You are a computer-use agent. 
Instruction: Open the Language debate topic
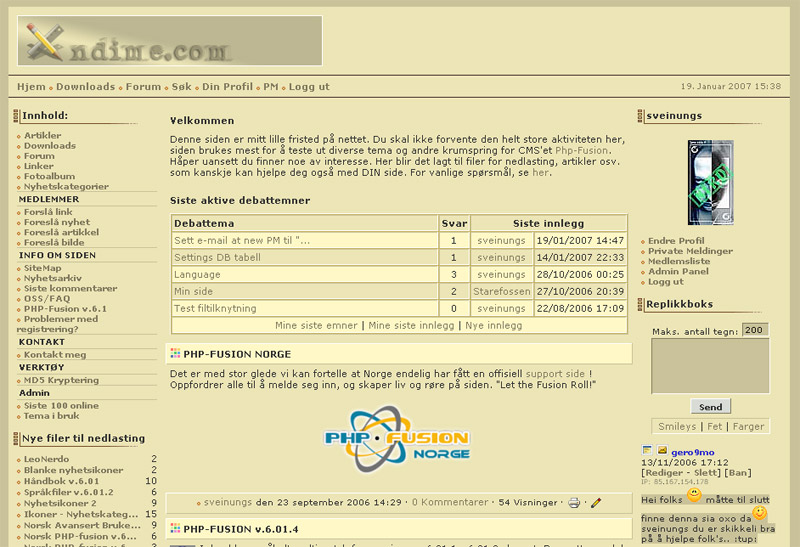197,275
